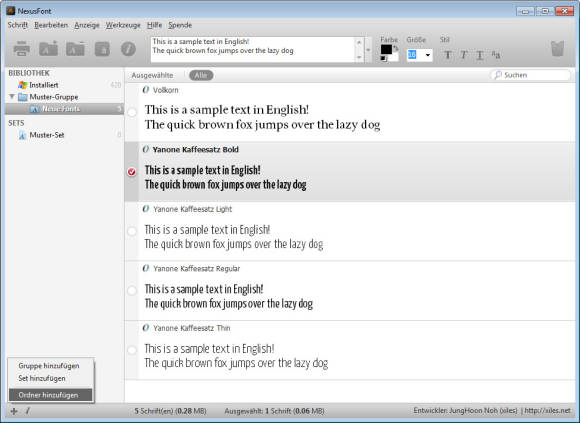Click the plus icon in the bottom status bar
This screenshot has height=423, width=580.
14,411
